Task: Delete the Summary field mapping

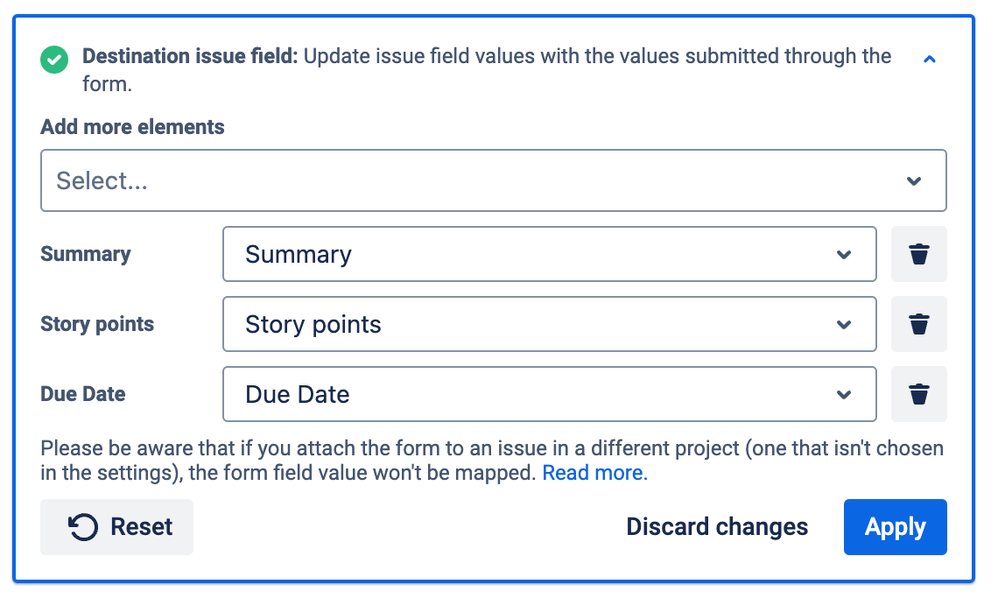Action: pos(918,254)
